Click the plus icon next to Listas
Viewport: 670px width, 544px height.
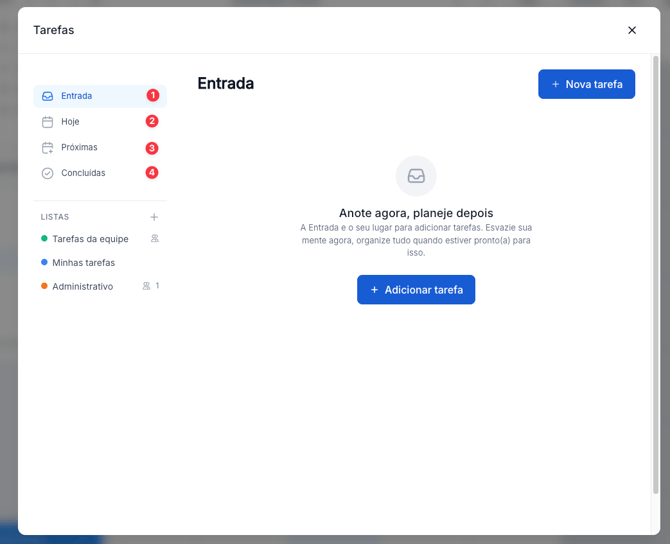154,217
